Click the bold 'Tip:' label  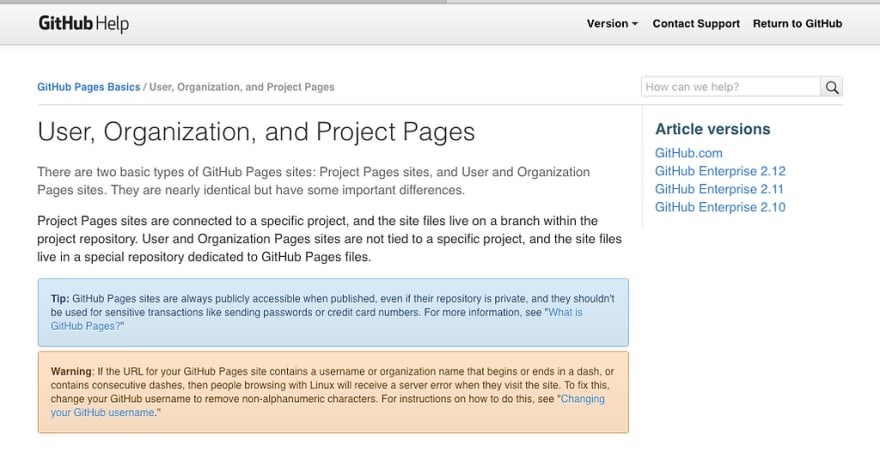click(60, 299)
